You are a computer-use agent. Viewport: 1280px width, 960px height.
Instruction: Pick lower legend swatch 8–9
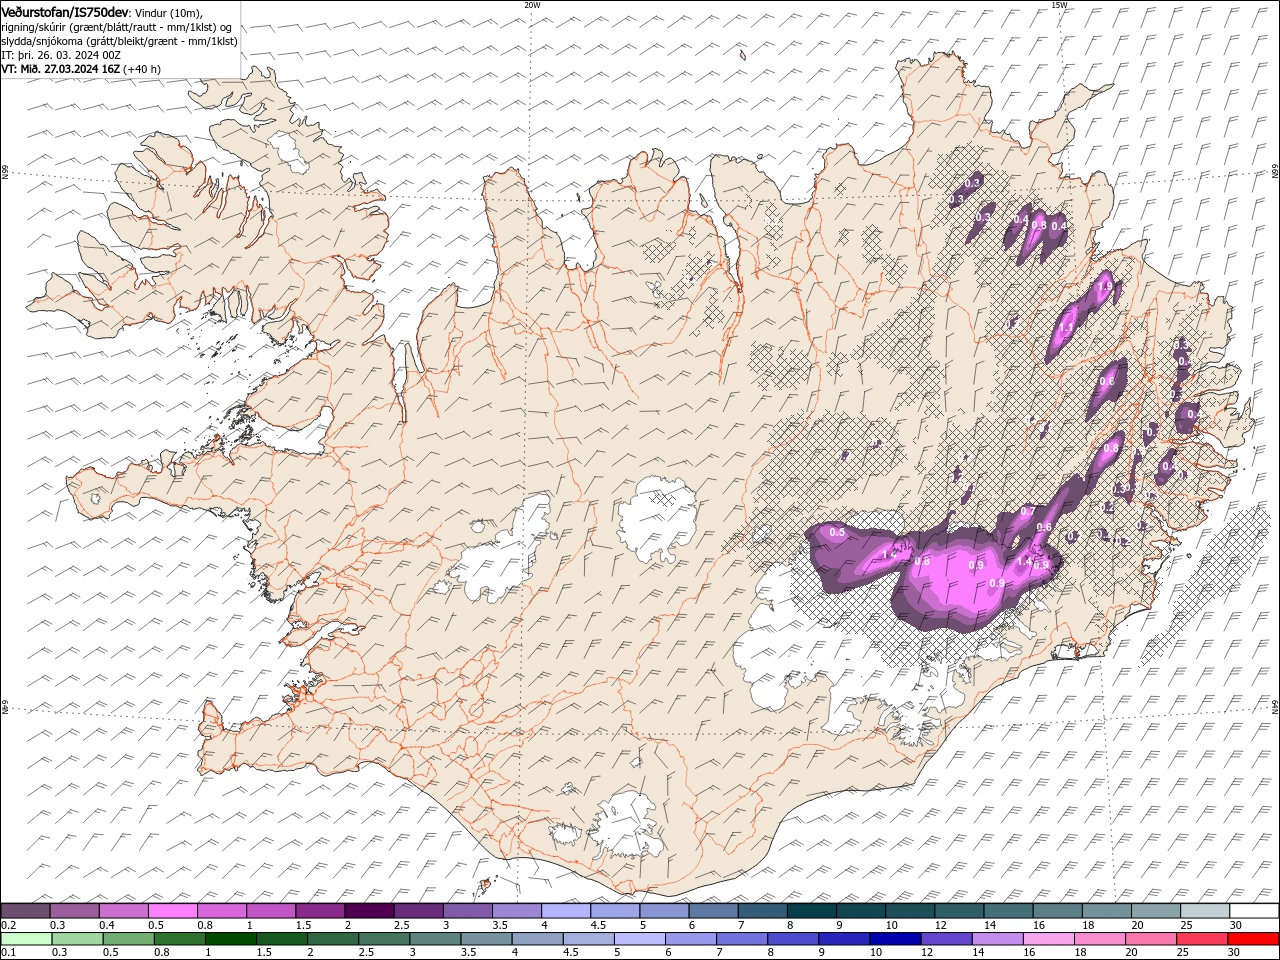(793, 939)
